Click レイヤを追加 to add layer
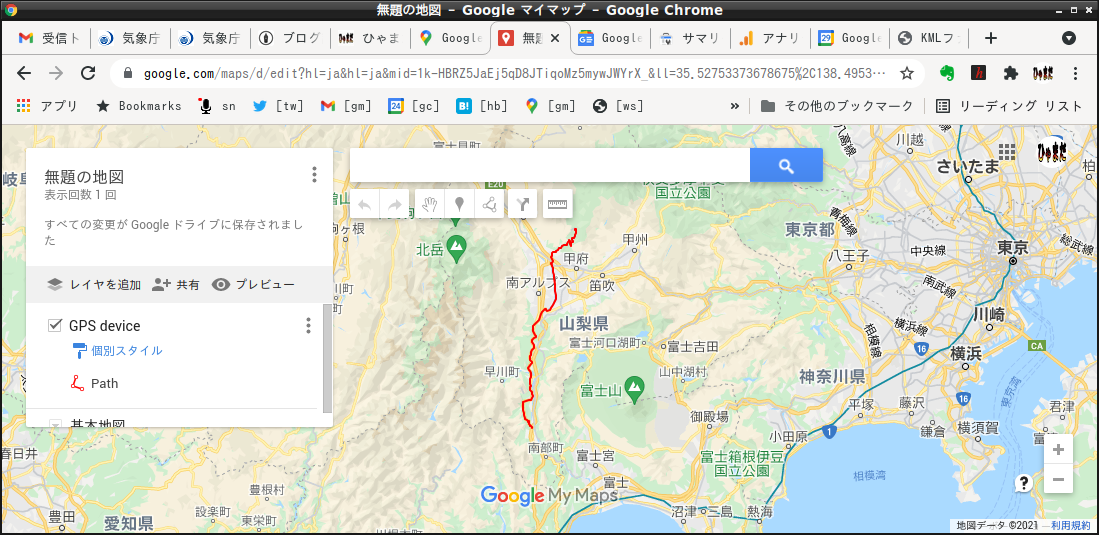Image resolution: width=1099 pixels, height=535 pixels. click(93, 285)
